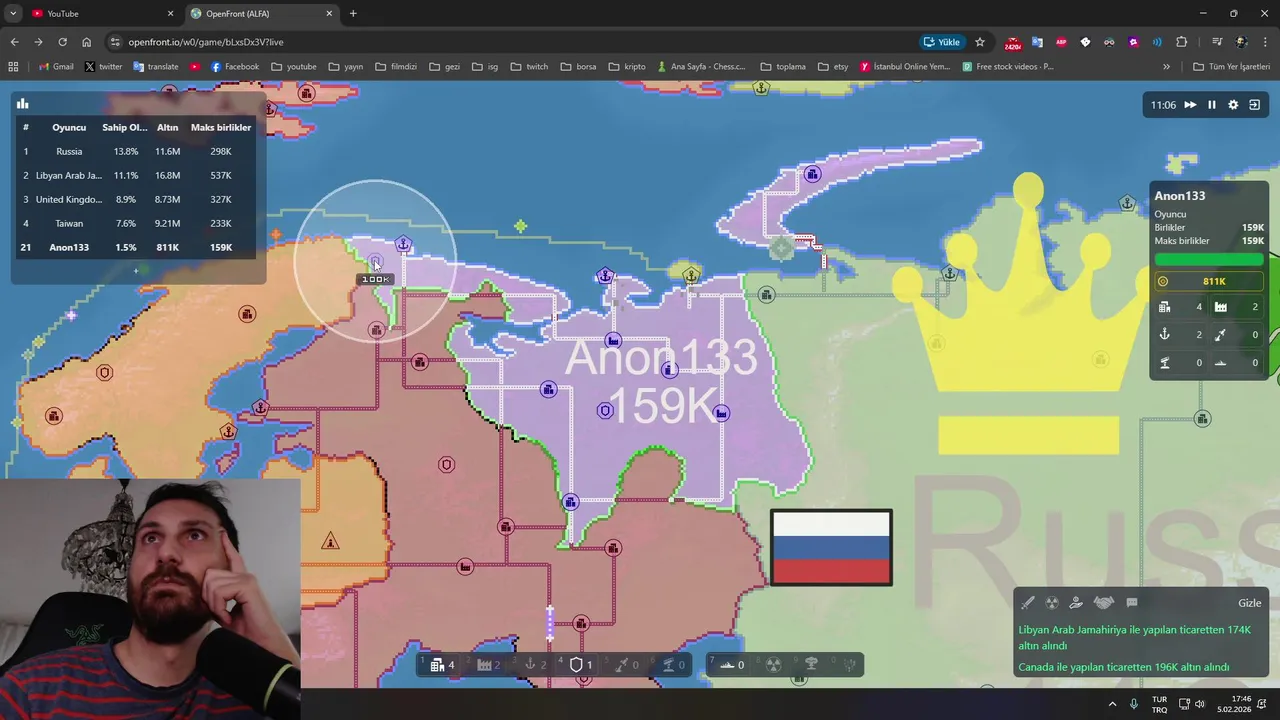
Task: Sort leaderboard by Altın column
Action: point(167,127)
